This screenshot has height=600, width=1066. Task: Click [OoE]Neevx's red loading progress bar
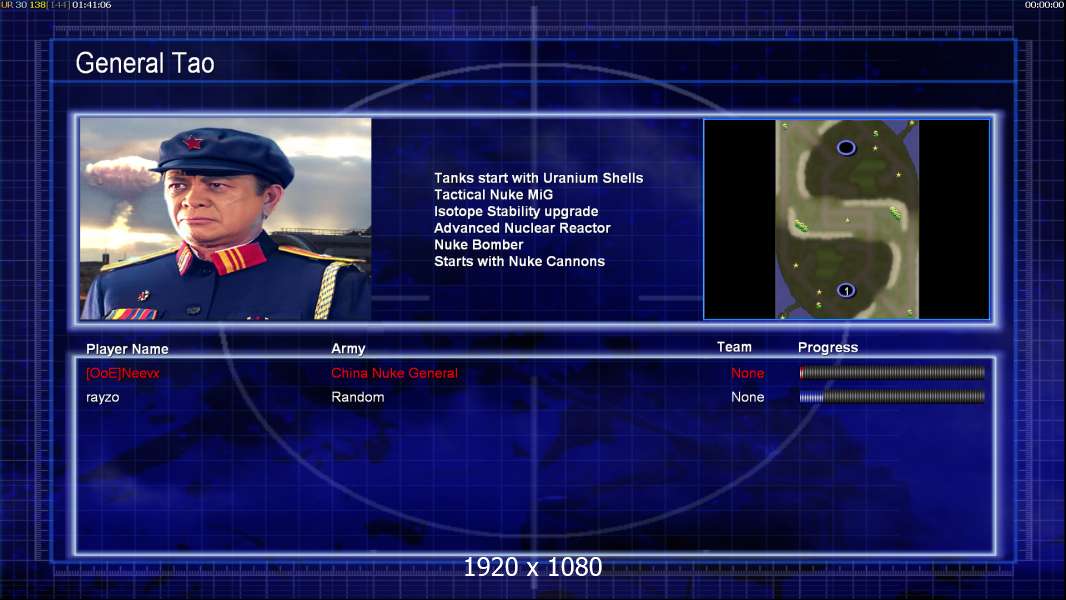coord(892,372)
